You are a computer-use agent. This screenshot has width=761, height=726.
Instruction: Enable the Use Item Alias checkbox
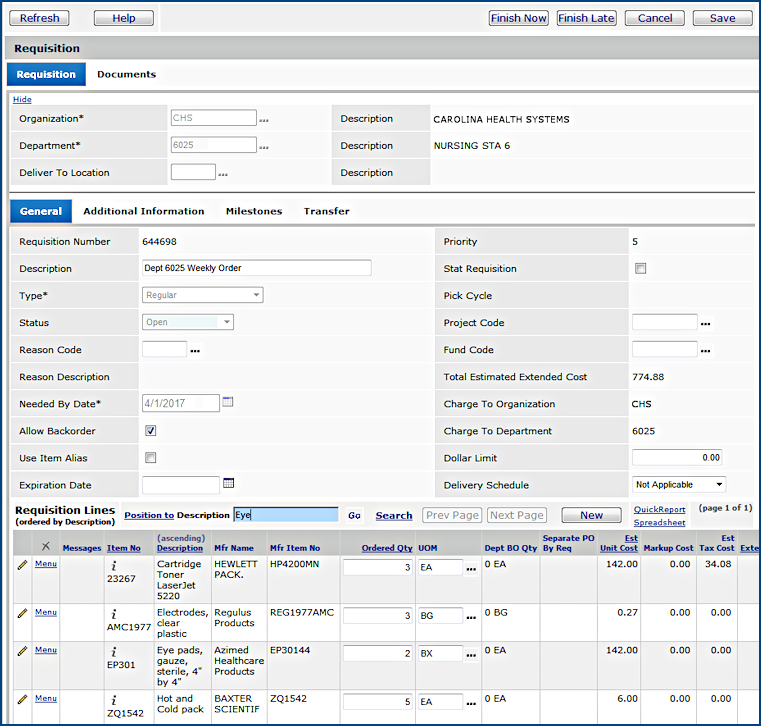[151, 458]
